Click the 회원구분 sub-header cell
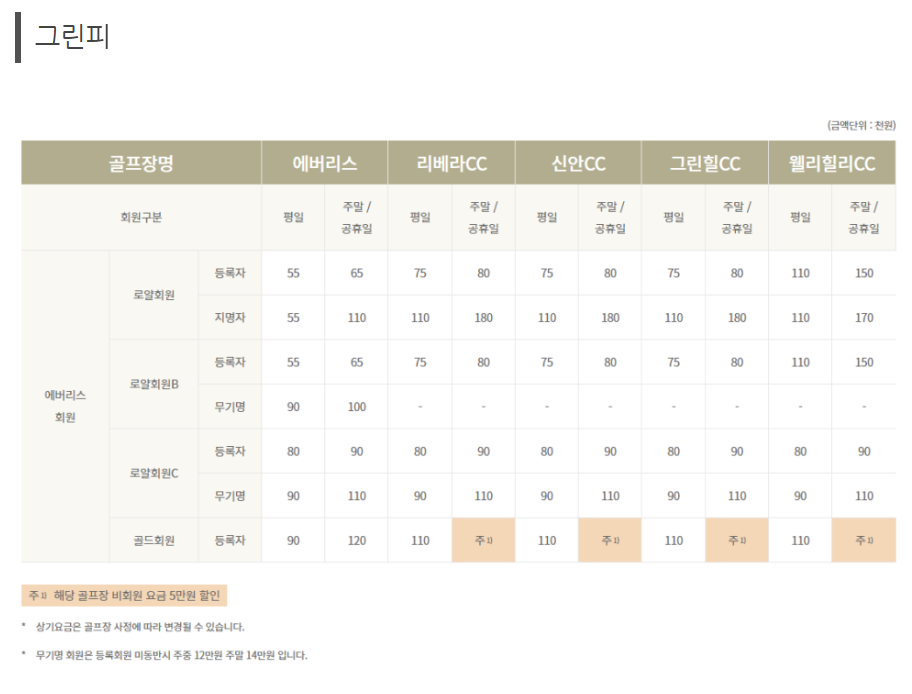This screenshot has height=694, width=912. tap(141, 218)
